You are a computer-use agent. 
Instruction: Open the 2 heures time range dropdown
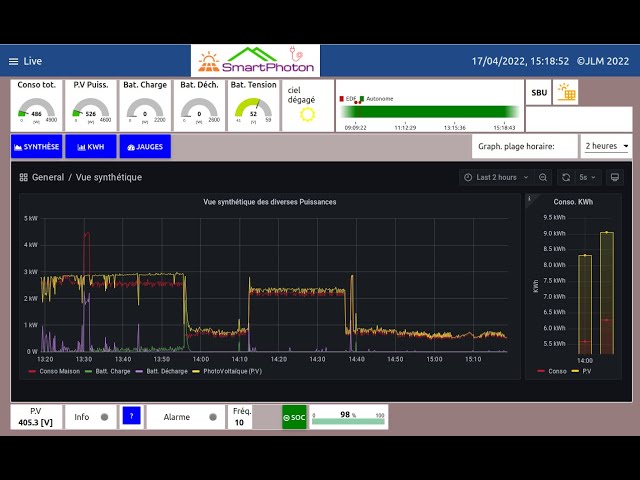click(607, 146)
